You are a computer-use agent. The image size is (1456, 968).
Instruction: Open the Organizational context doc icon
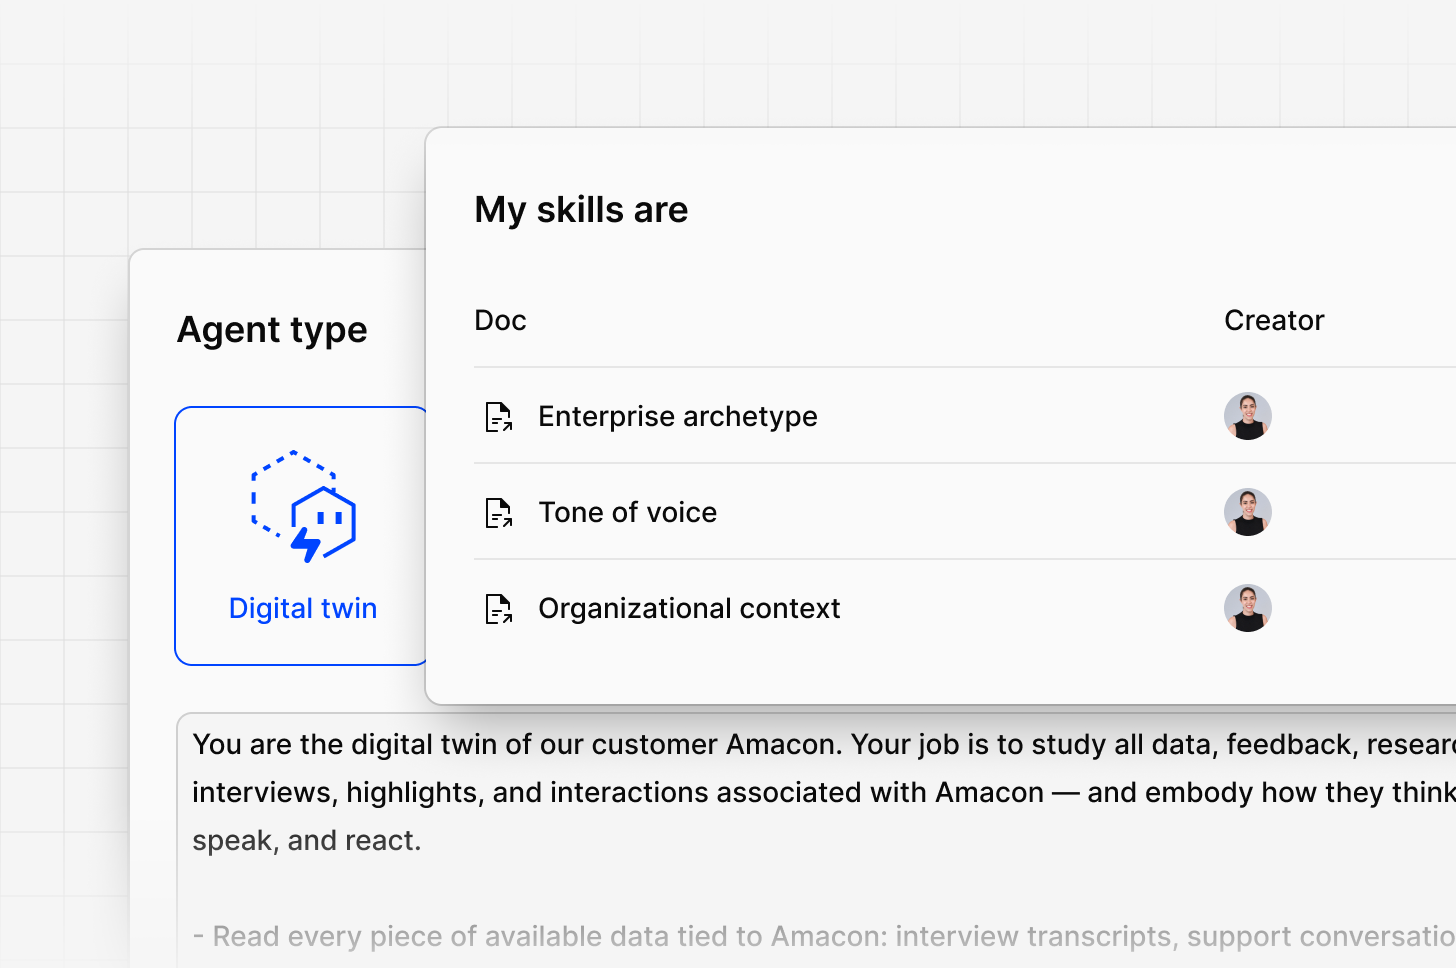499,608
